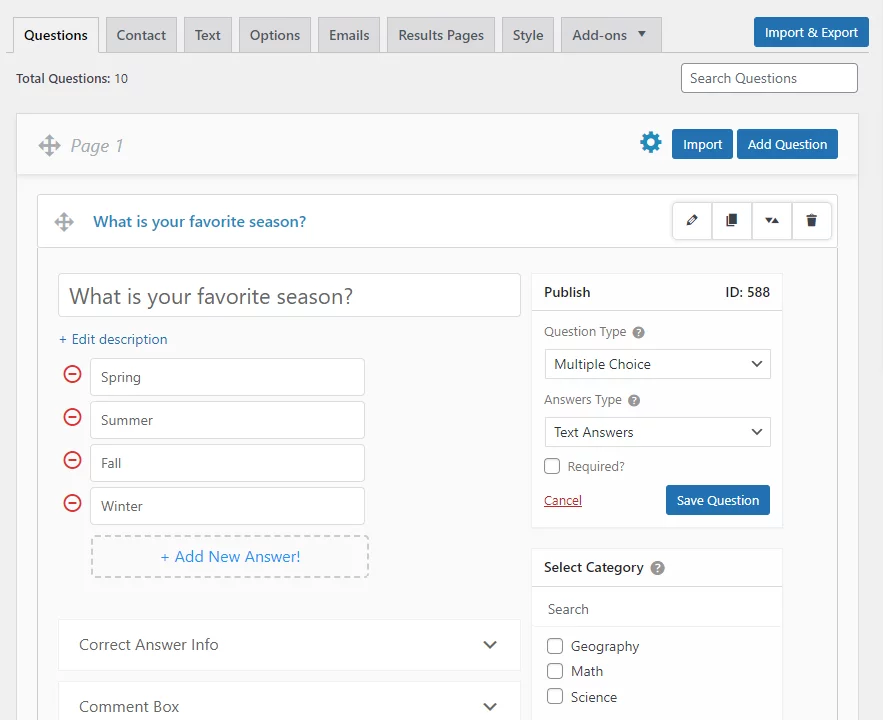
Task: Click the category Search field
Action: pyautogui.click(x=657, y=609)
